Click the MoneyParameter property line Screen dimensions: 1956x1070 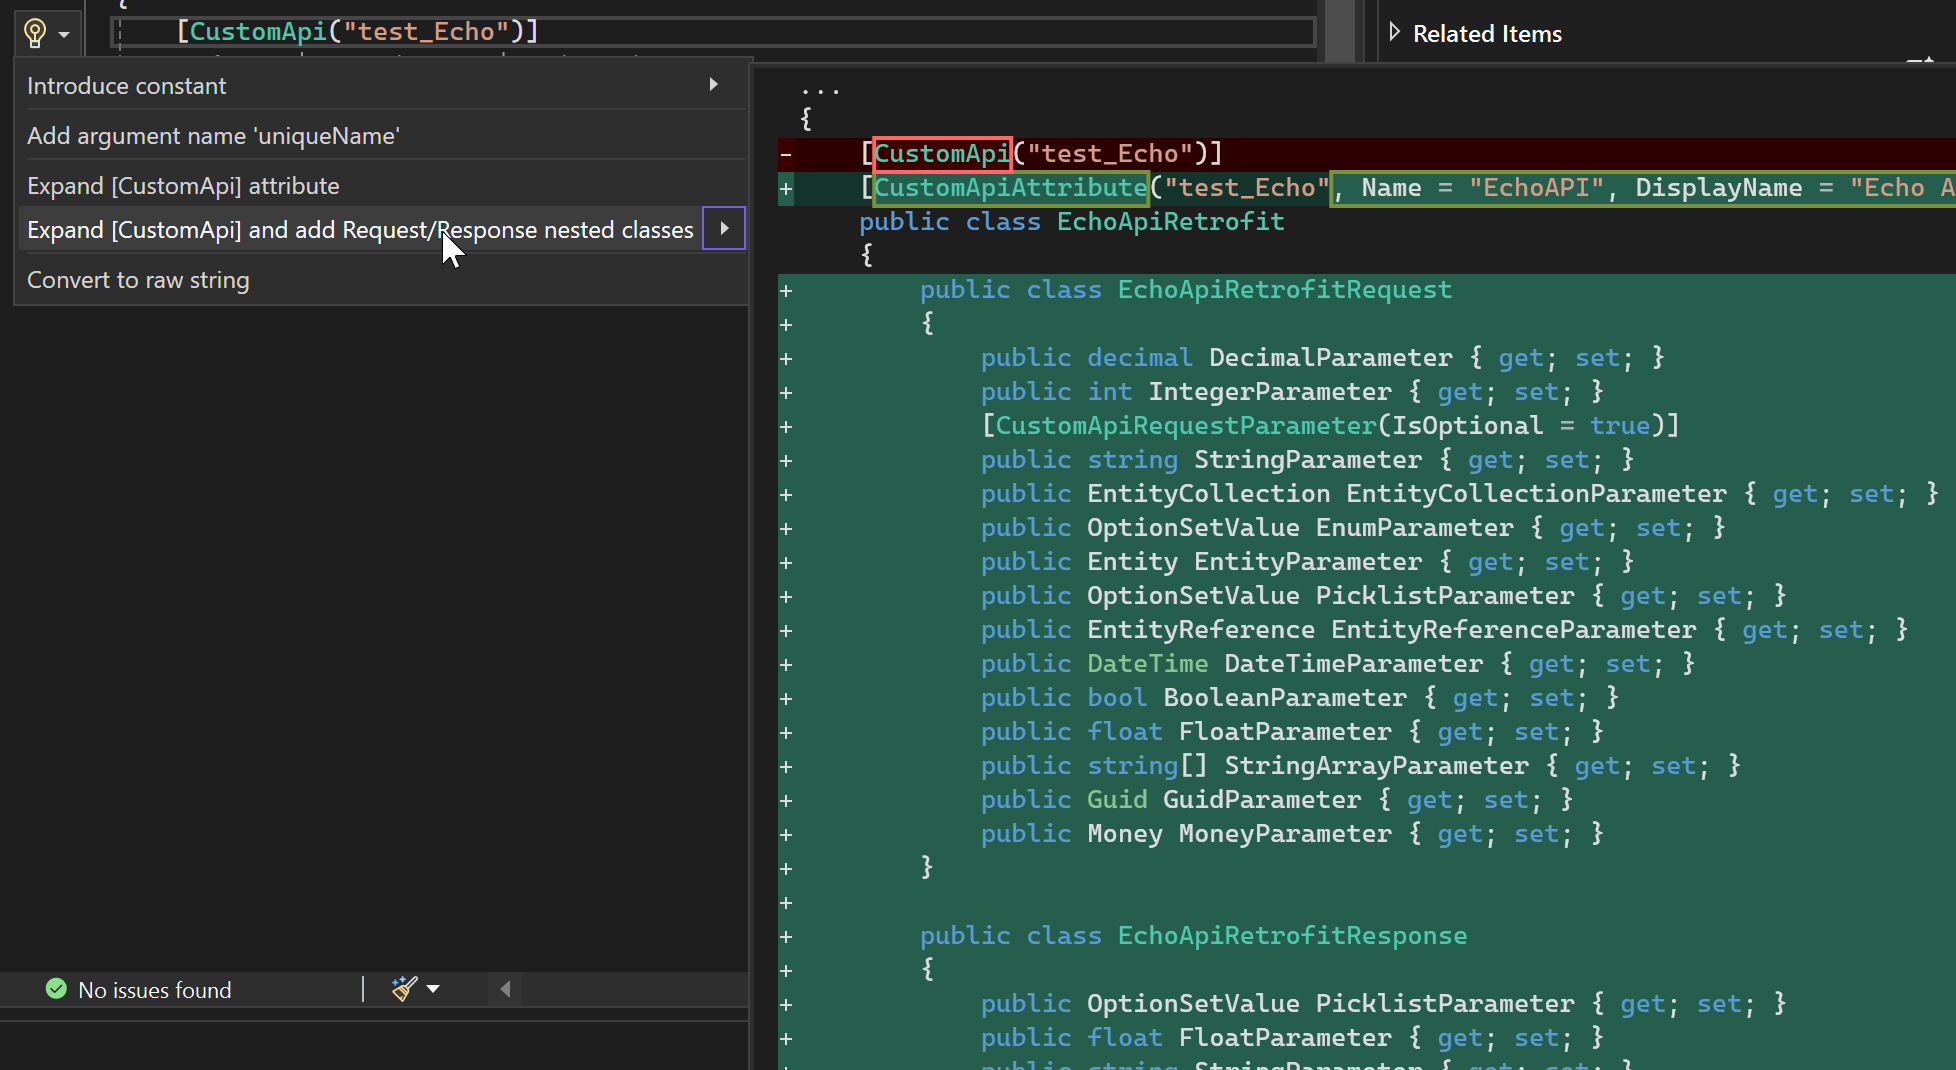[1292, 834]
